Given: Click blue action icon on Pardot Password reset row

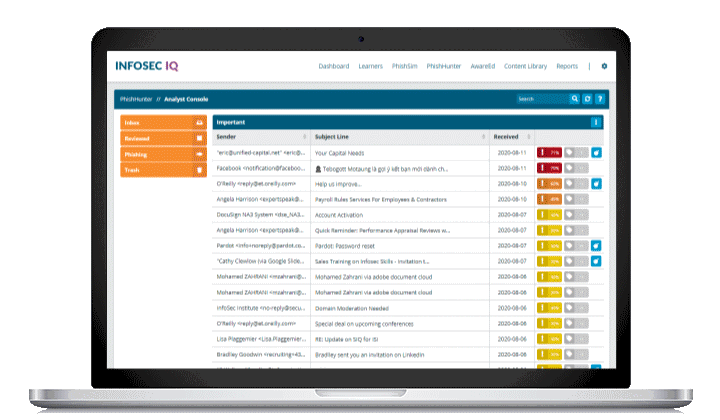Looking at the screenshot, I should (x=596, y=245).
